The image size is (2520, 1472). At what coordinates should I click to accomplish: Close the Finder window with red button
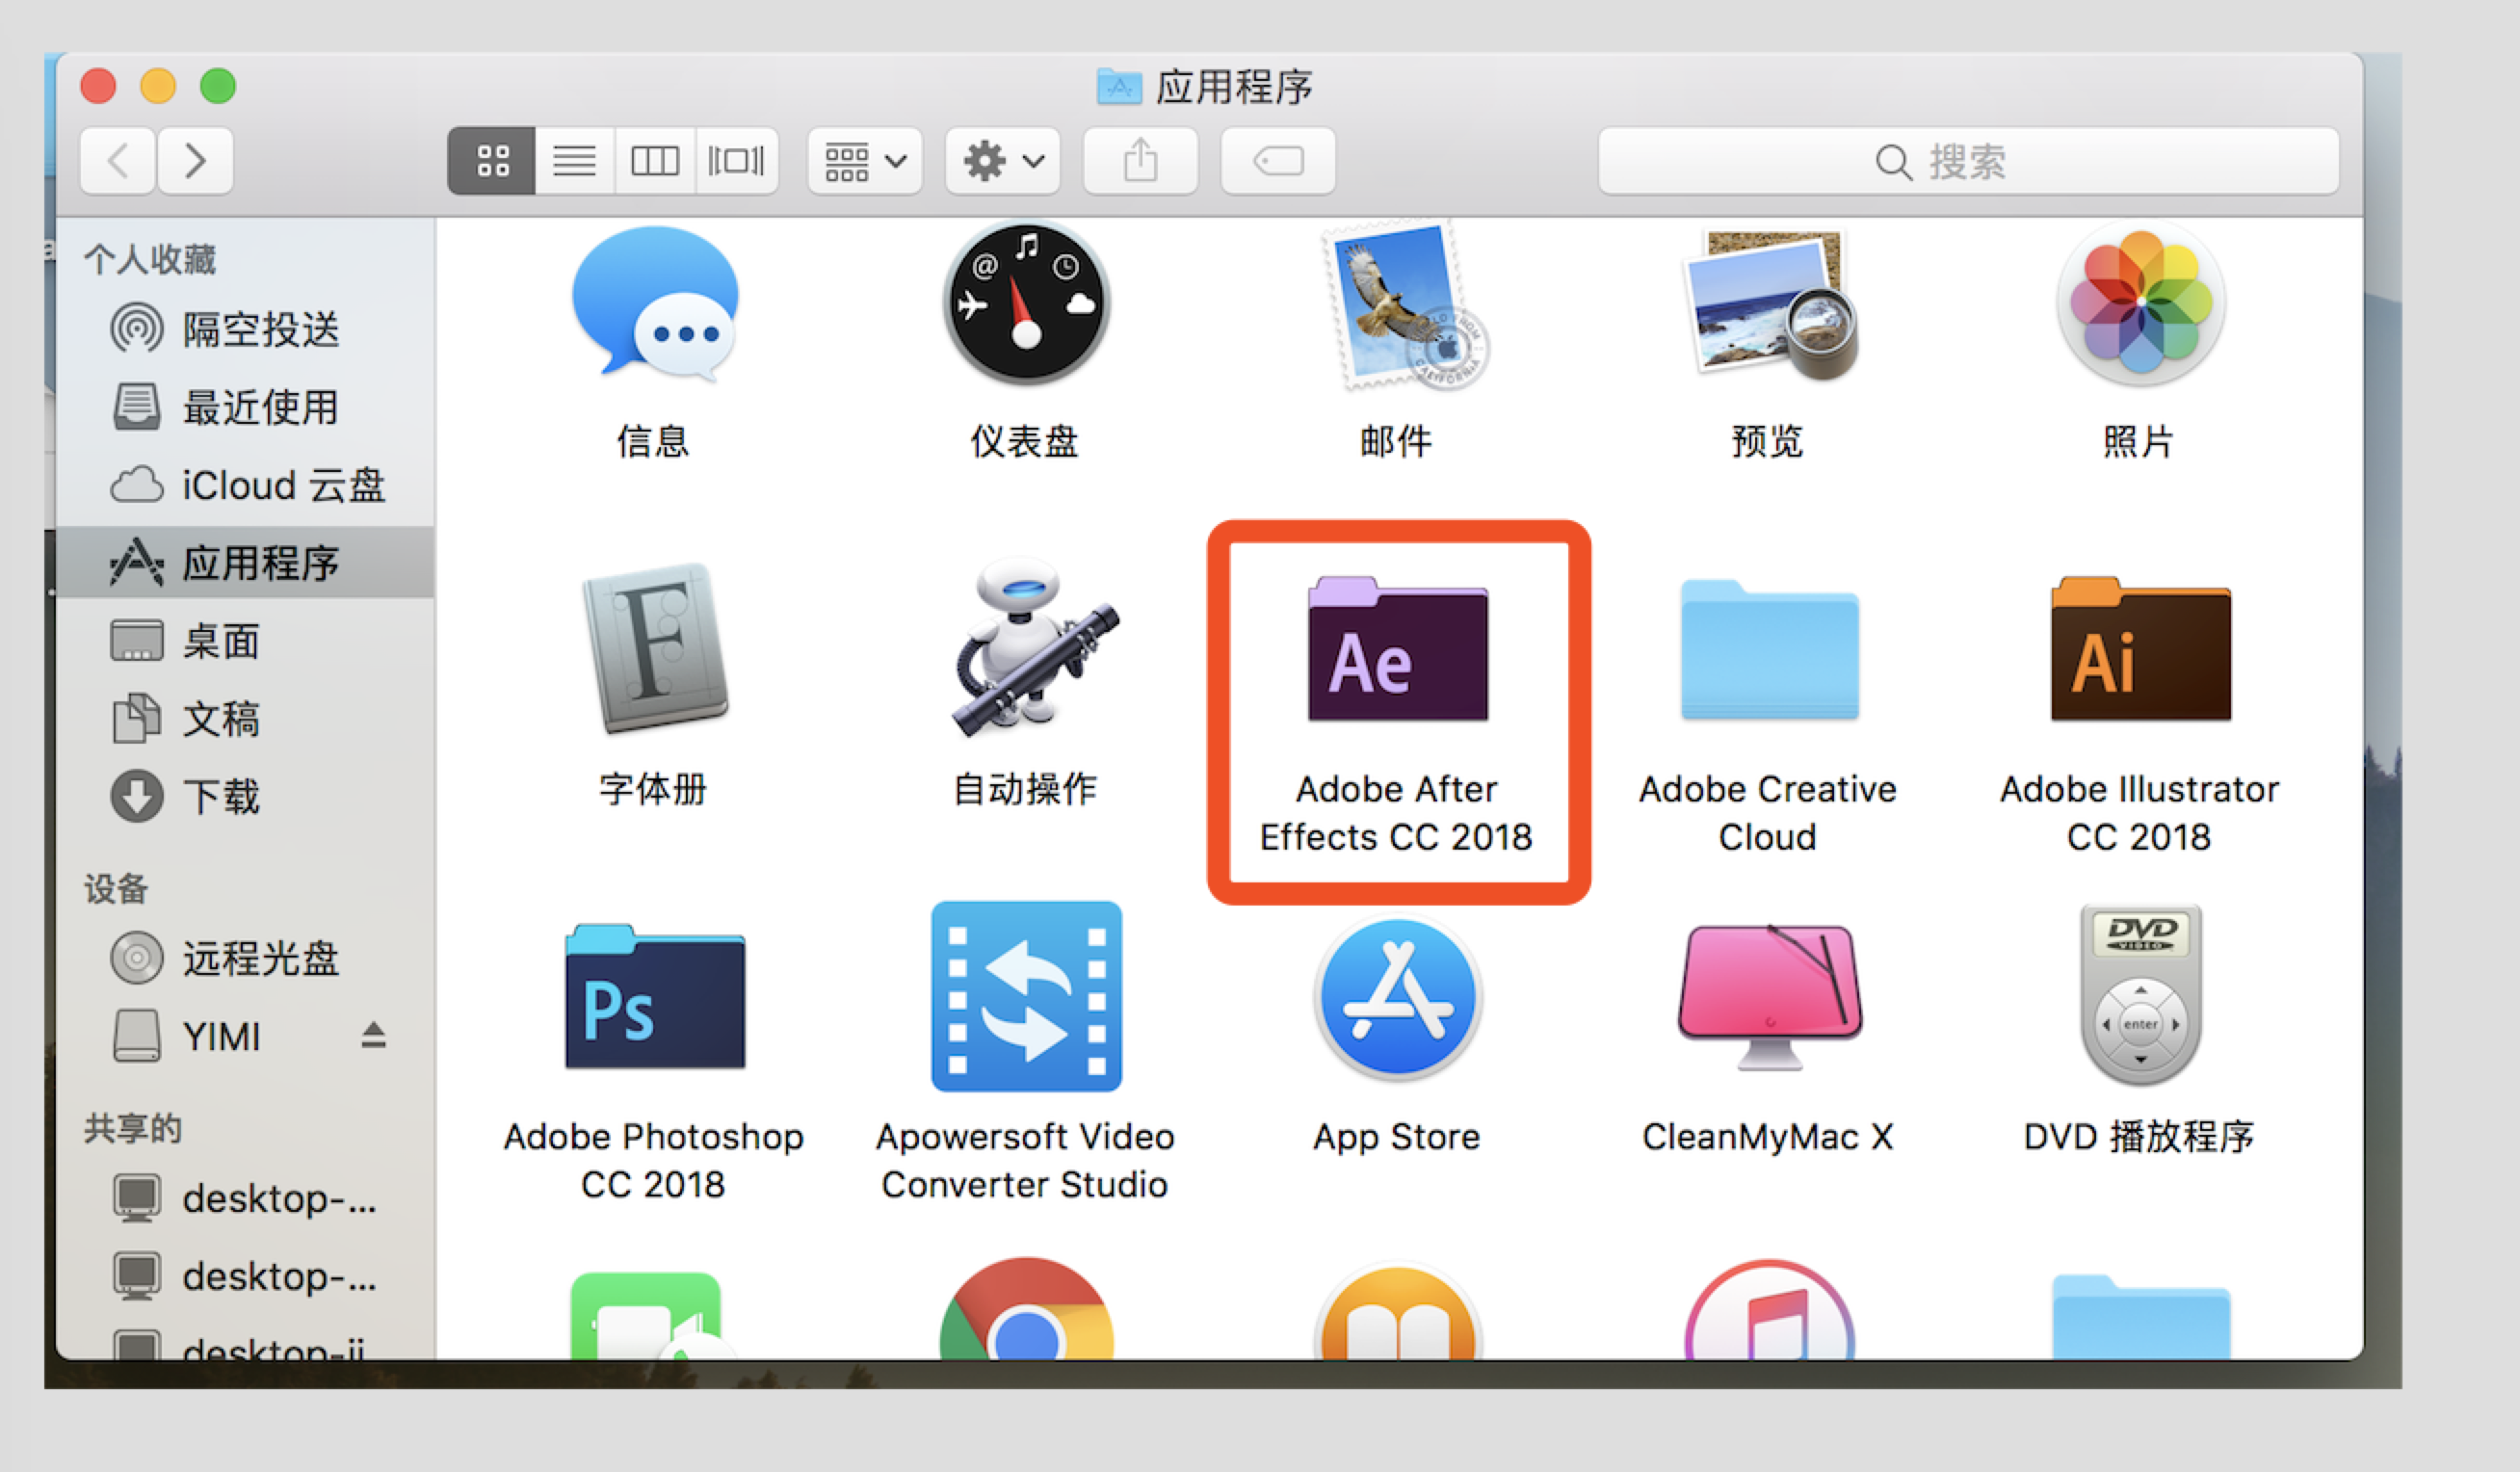click(x=99, y=86)
